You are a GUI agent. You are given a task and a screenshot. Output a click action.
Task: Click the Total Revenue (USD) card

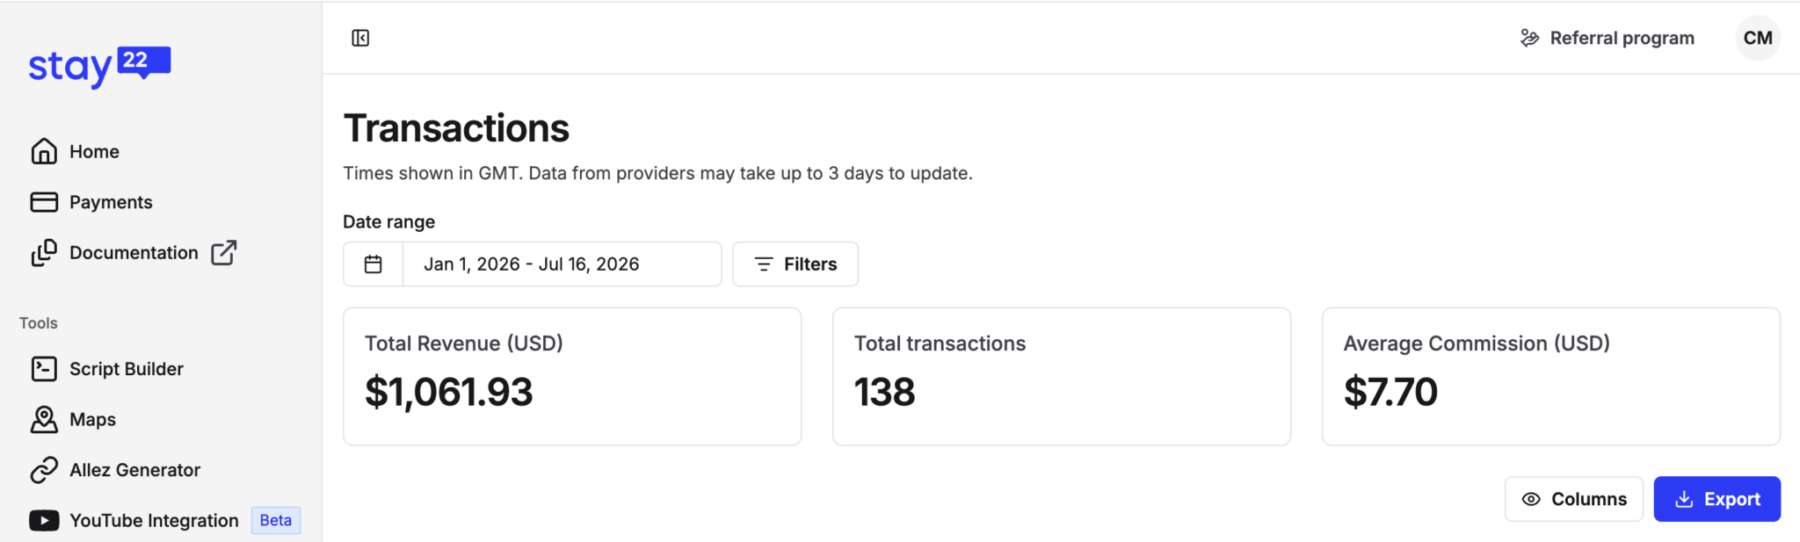[x=572, y=376]
